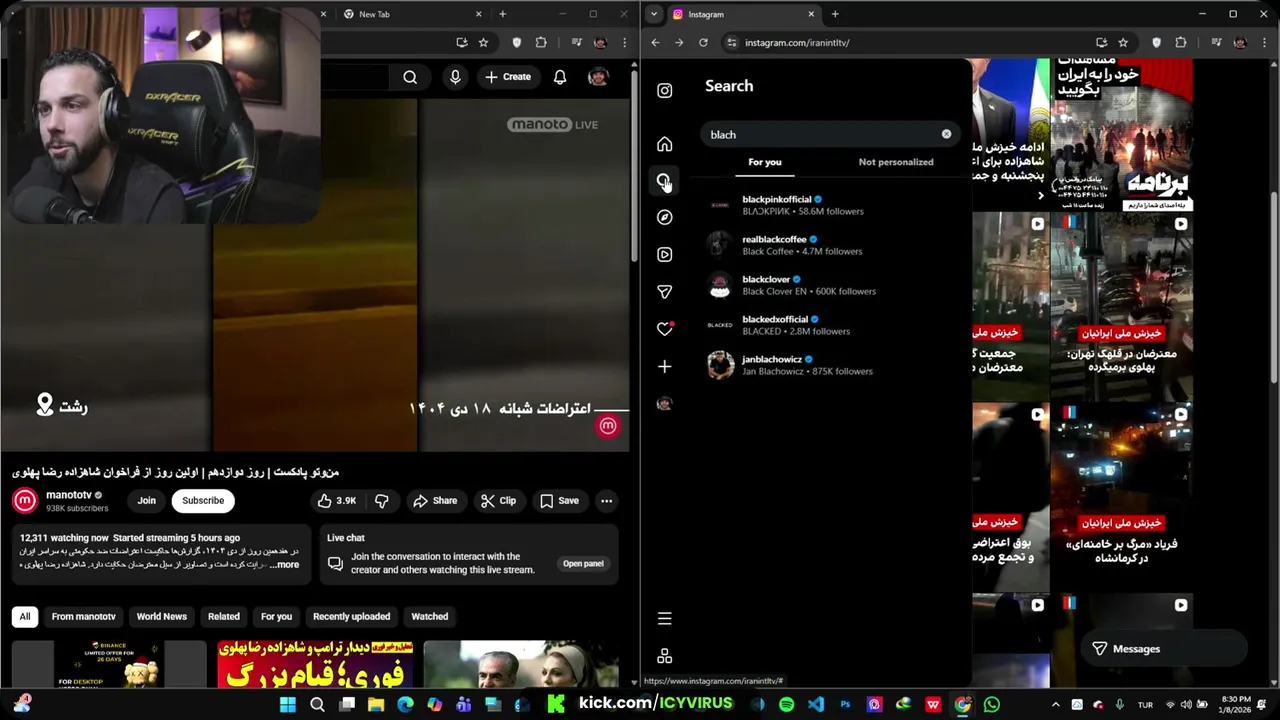Open the manototv channel avatar
1280x720 pixels.
(25, 501)
